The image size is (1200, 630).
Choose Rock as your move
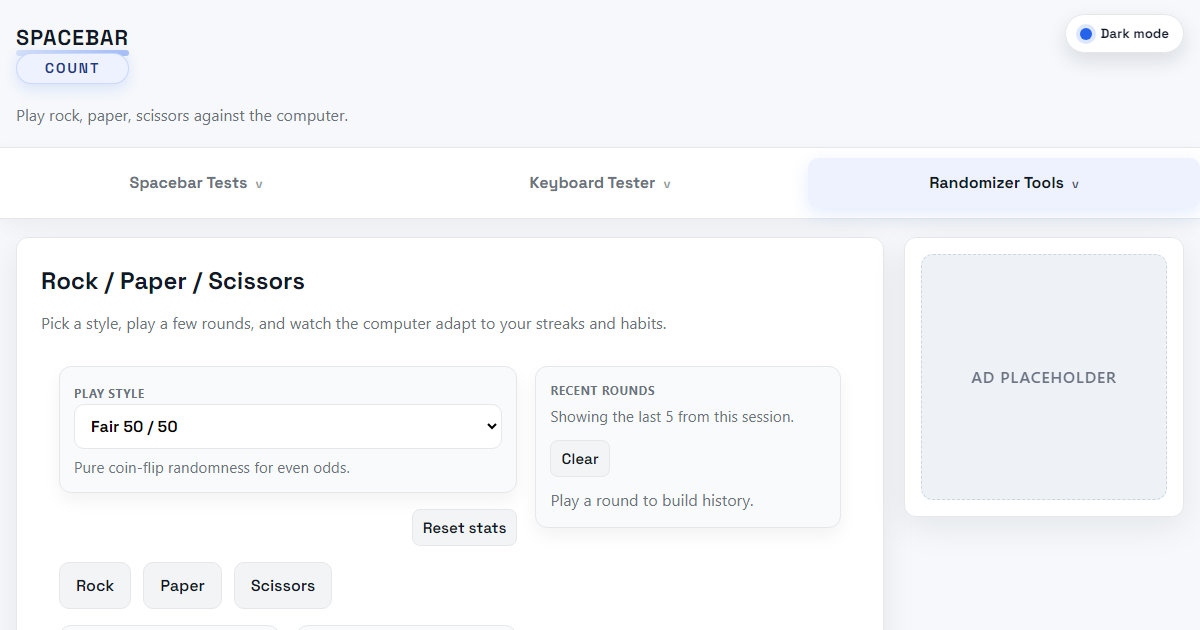coord(95,586)
